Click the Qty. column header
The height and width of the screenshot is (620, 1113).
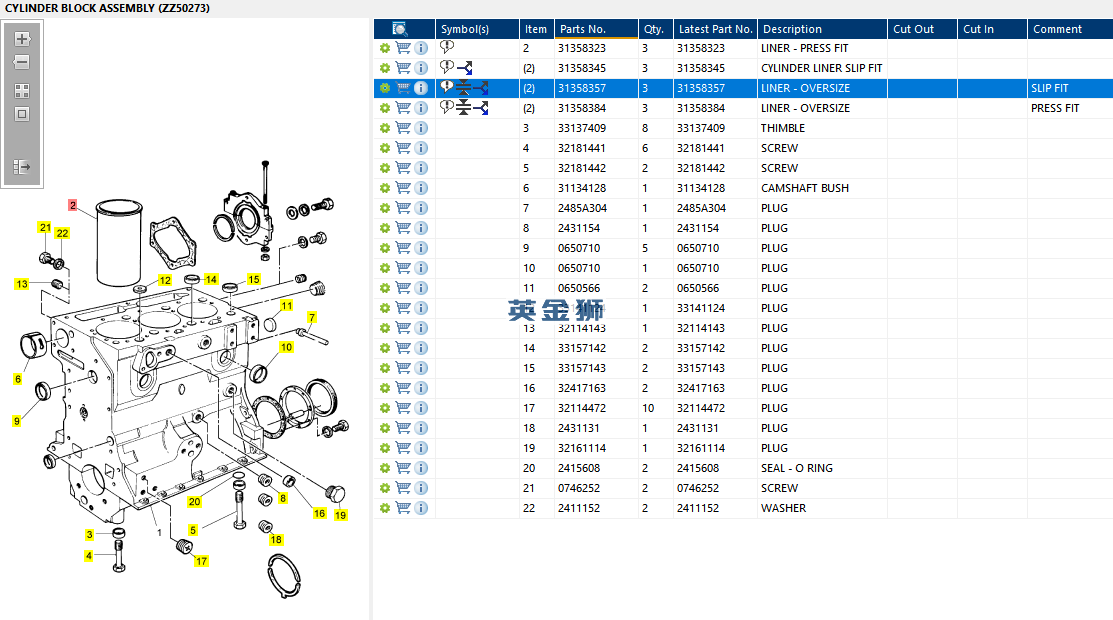pyautogui.click(x=654, y=29)
